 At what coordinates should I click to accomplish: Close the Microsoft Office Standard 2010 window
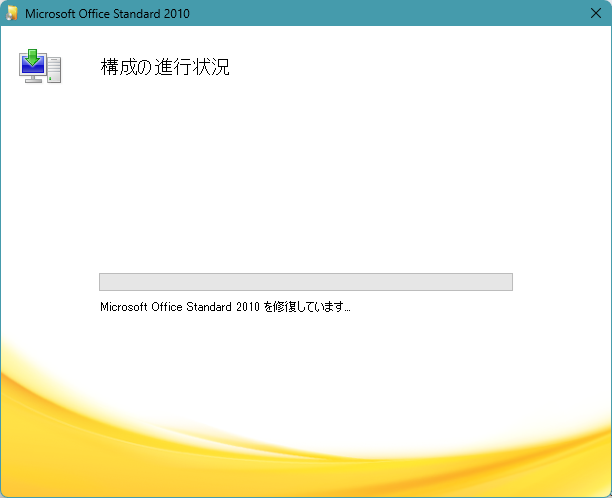click(596, 13)
